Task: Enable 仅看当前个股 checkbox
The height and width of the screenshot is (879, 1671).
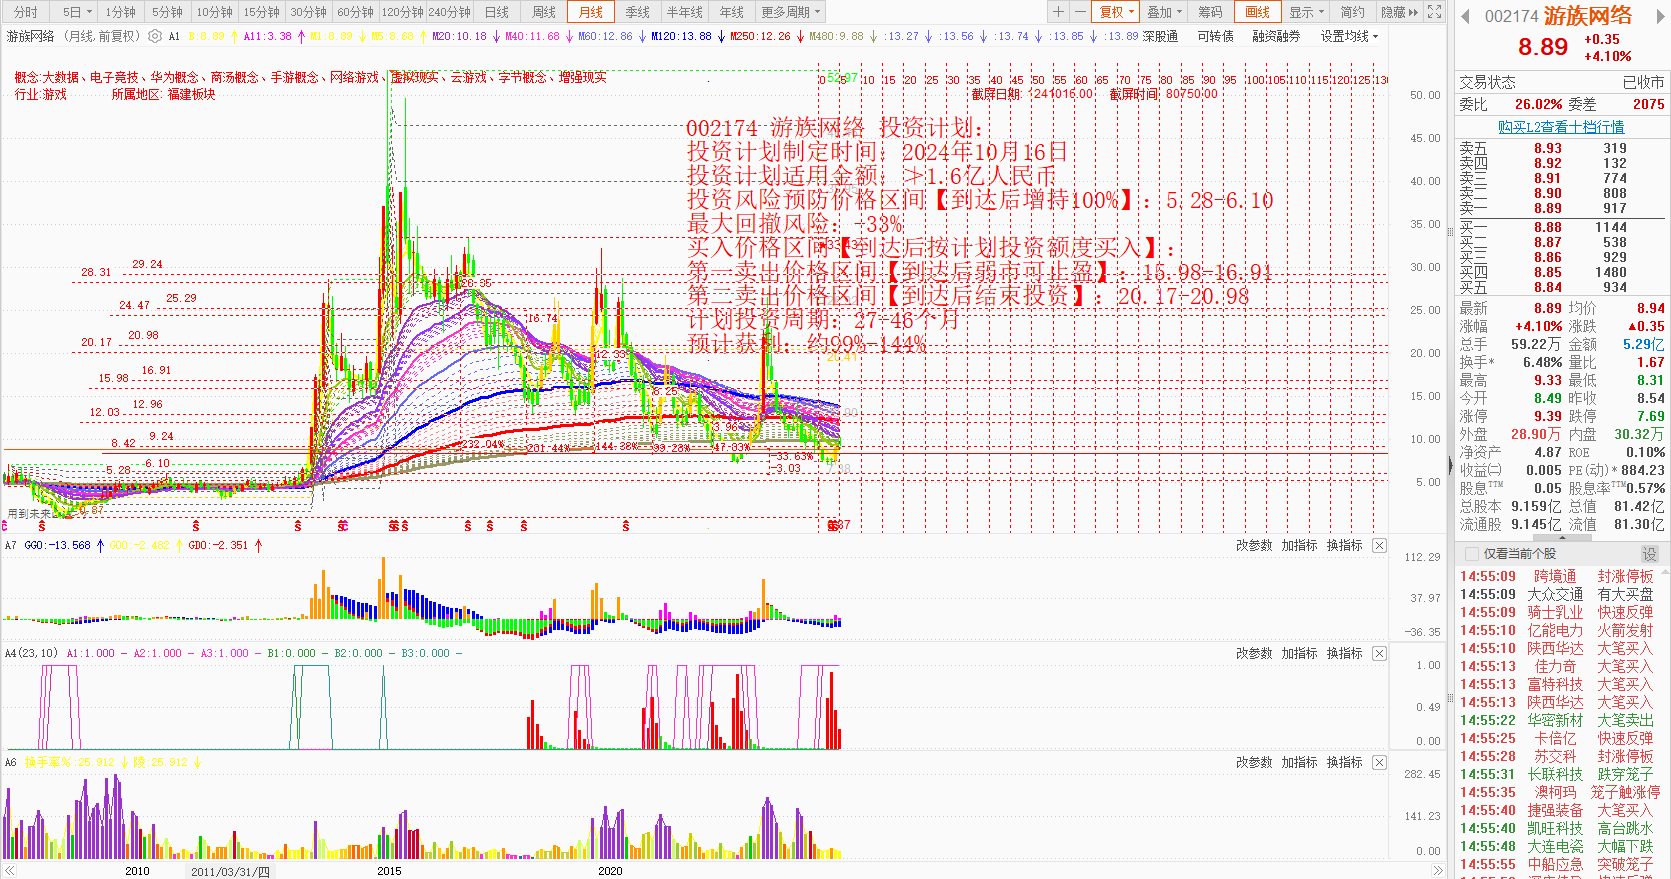Action: (x=1472, y=554)
